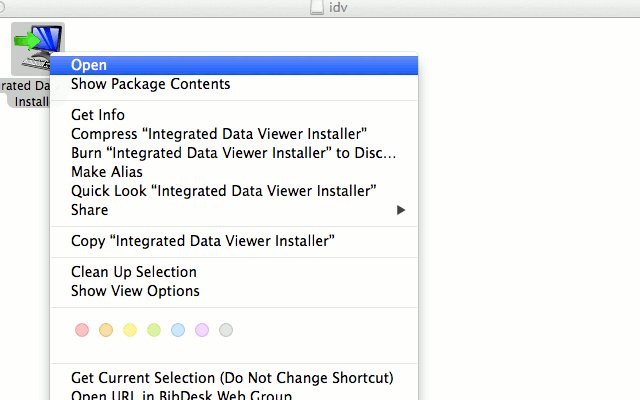Compress "Integrated Data Viewer Installer"
640x400 pixels.
(219, 134)
